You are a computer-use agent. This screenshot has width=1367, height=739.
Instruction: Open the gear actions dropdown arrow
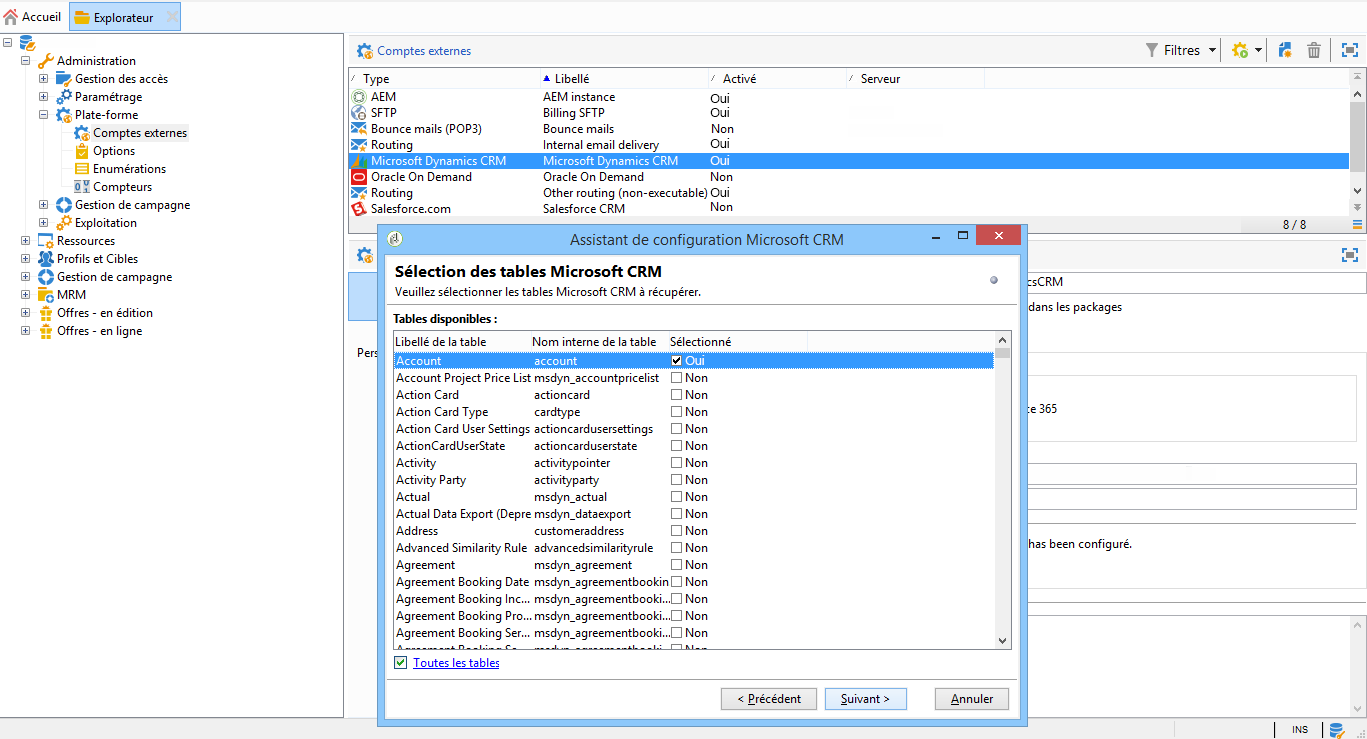coord(1259,50)
